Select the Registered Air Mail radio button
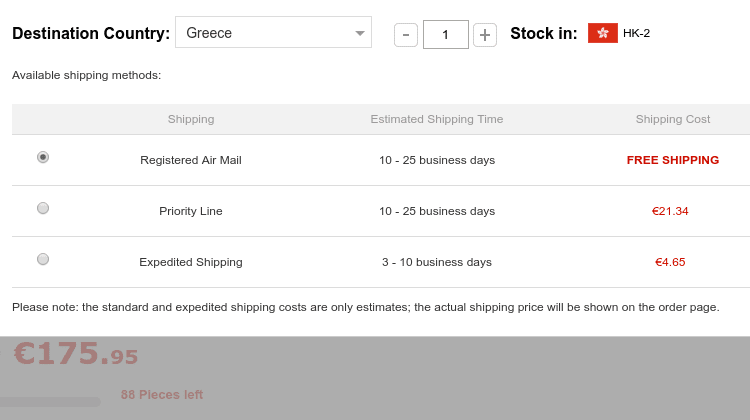Viewport: 750px width, 420px height. pyautogui.click(x=43, y=157)
